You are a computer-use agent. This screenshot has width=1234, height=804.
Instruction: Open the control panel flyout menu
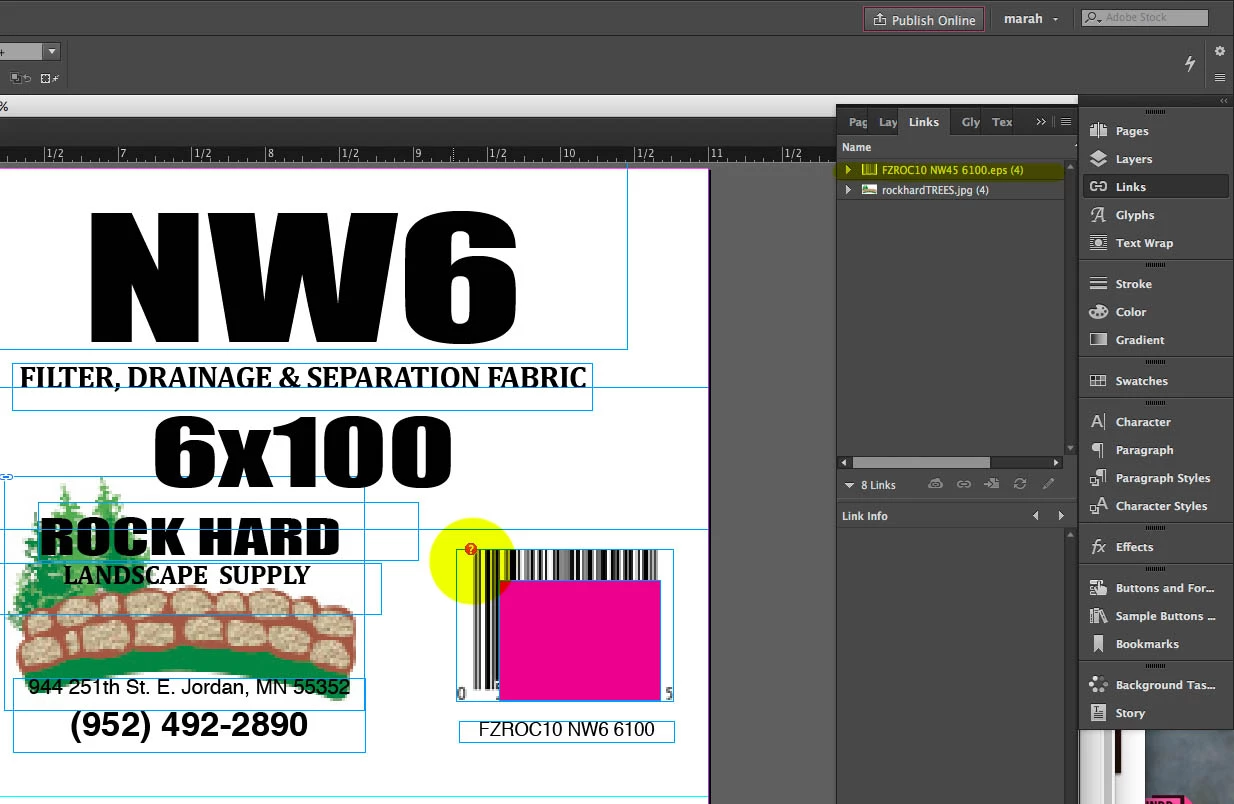coord(1220,77)
